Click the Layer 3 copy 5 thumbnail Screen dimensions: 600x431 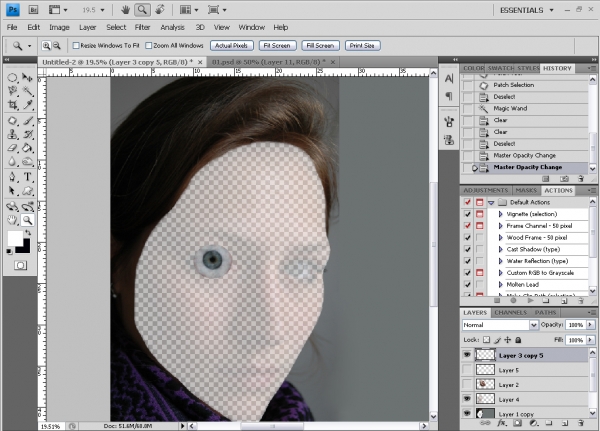[x=485, y=355]
